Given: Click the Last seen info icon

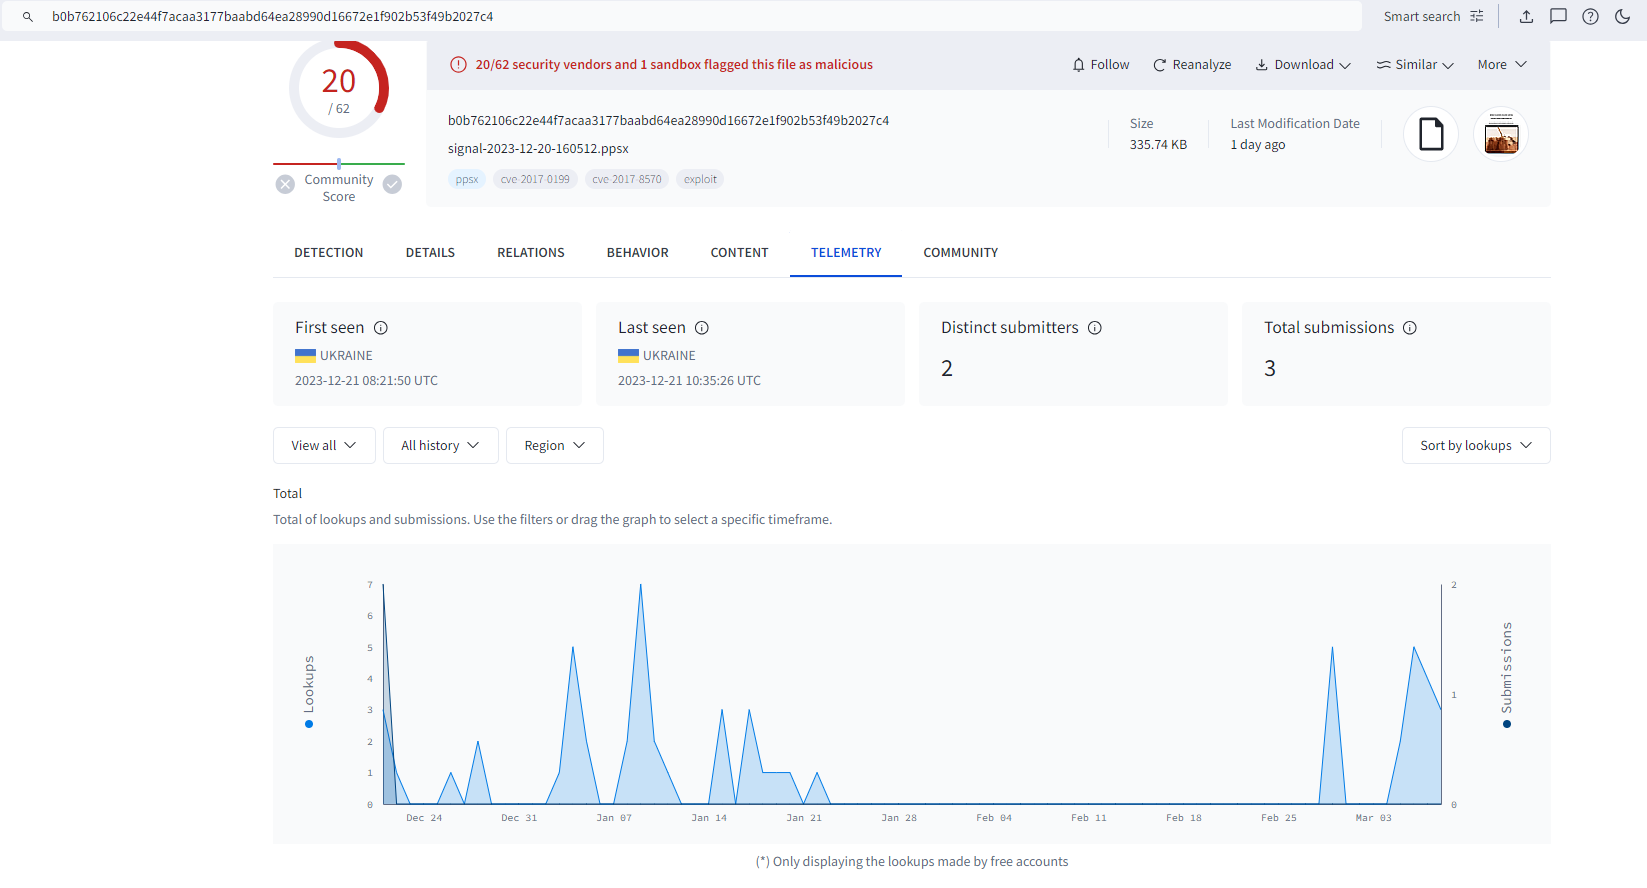Looking at the screenshot, I should pos(702,328).
